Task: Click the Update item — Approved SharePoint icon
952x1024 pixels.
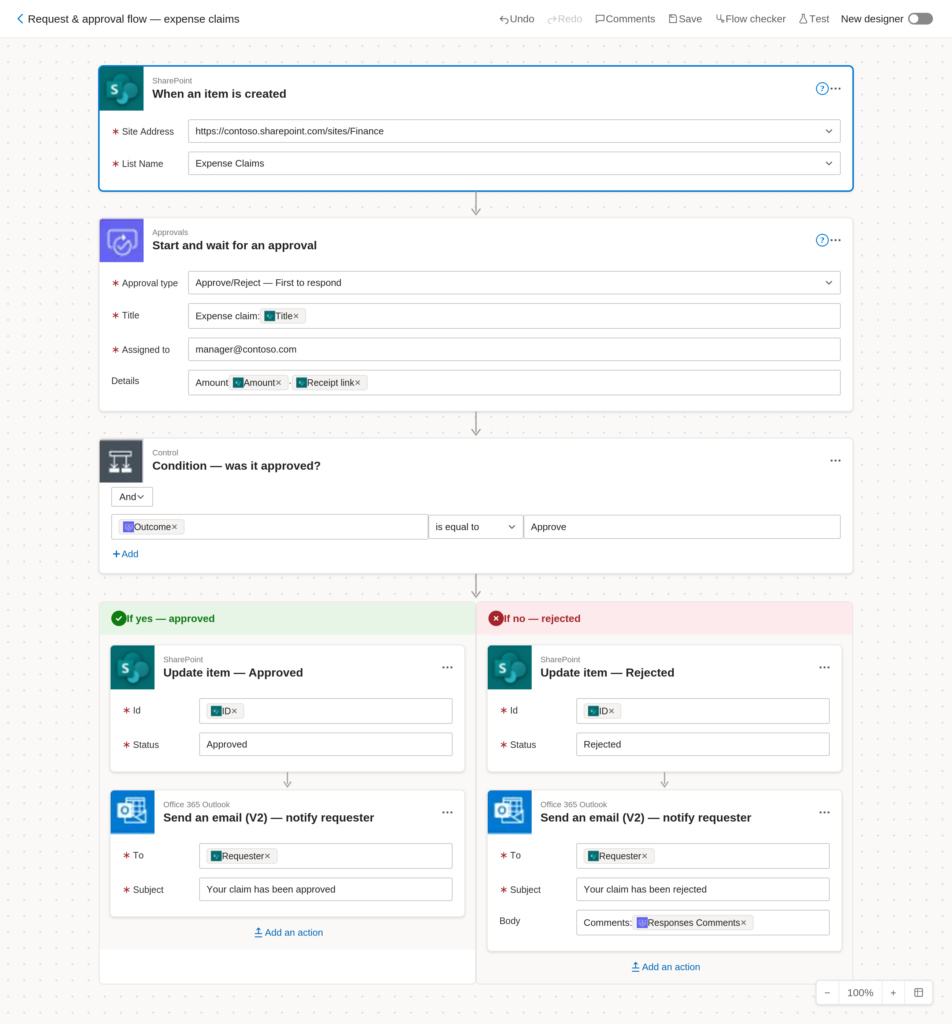Action: 133,667
